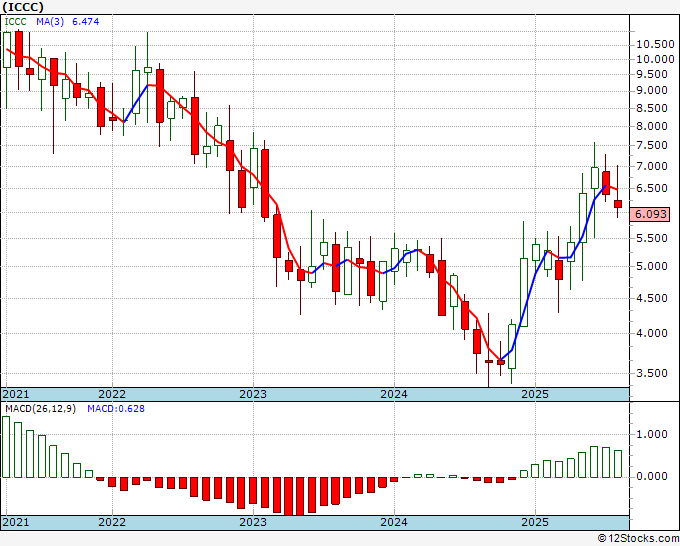Click the 5.500 price axis label
Viewport: 680px width, 546px height.
[x=651, y=238]
